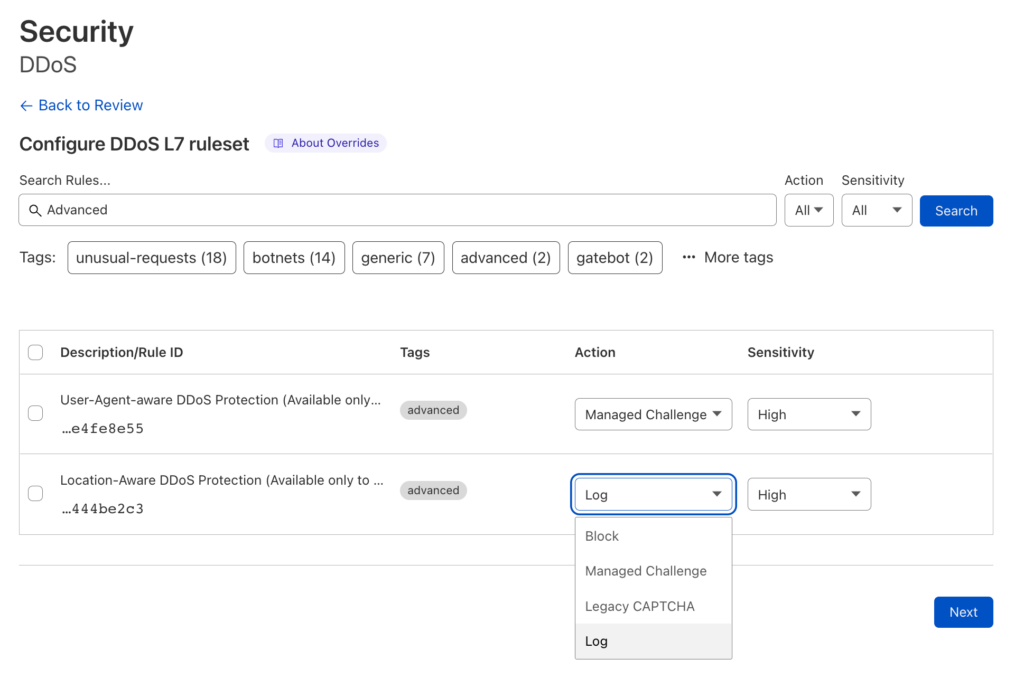Click the Next button
The width and height of the screenshot is (1024, 679).
point(963,612)
